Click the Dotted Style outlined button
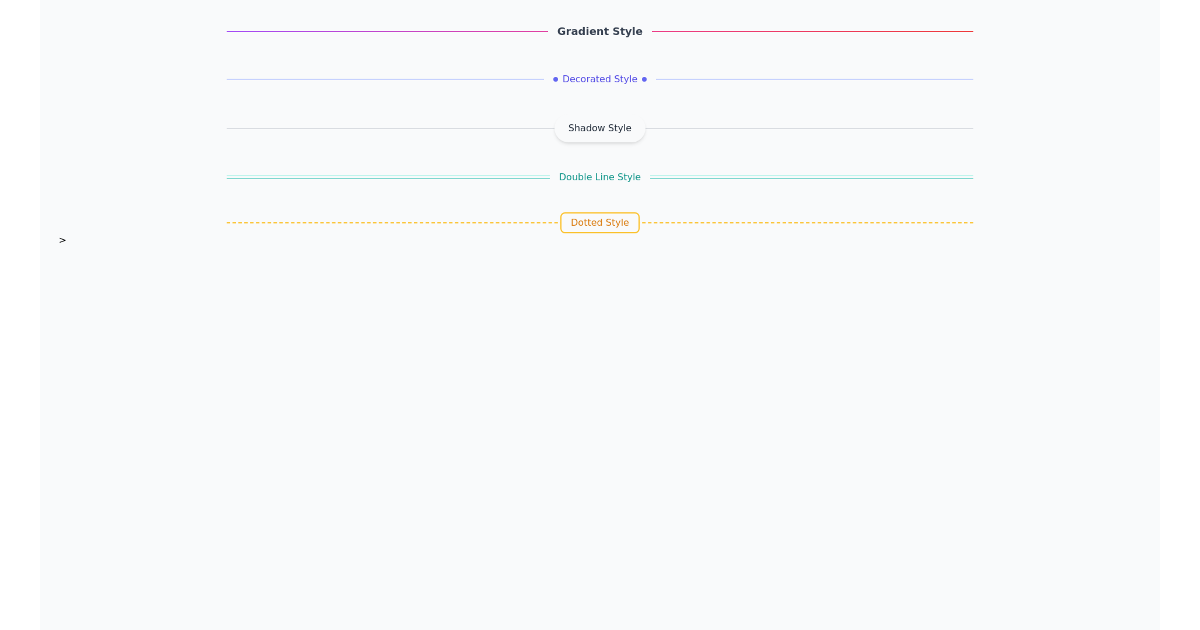 [600, 223]
